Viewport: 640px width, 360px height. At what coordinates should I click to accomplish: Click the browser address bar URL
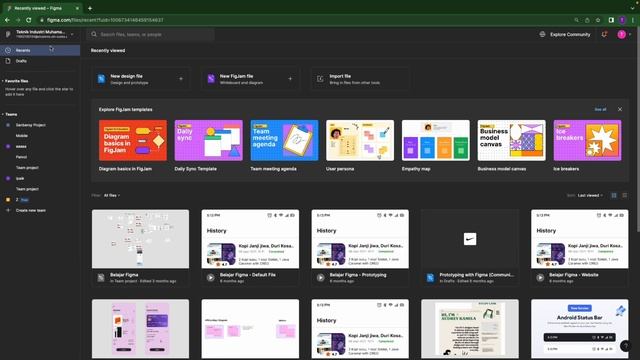[105, 20]
